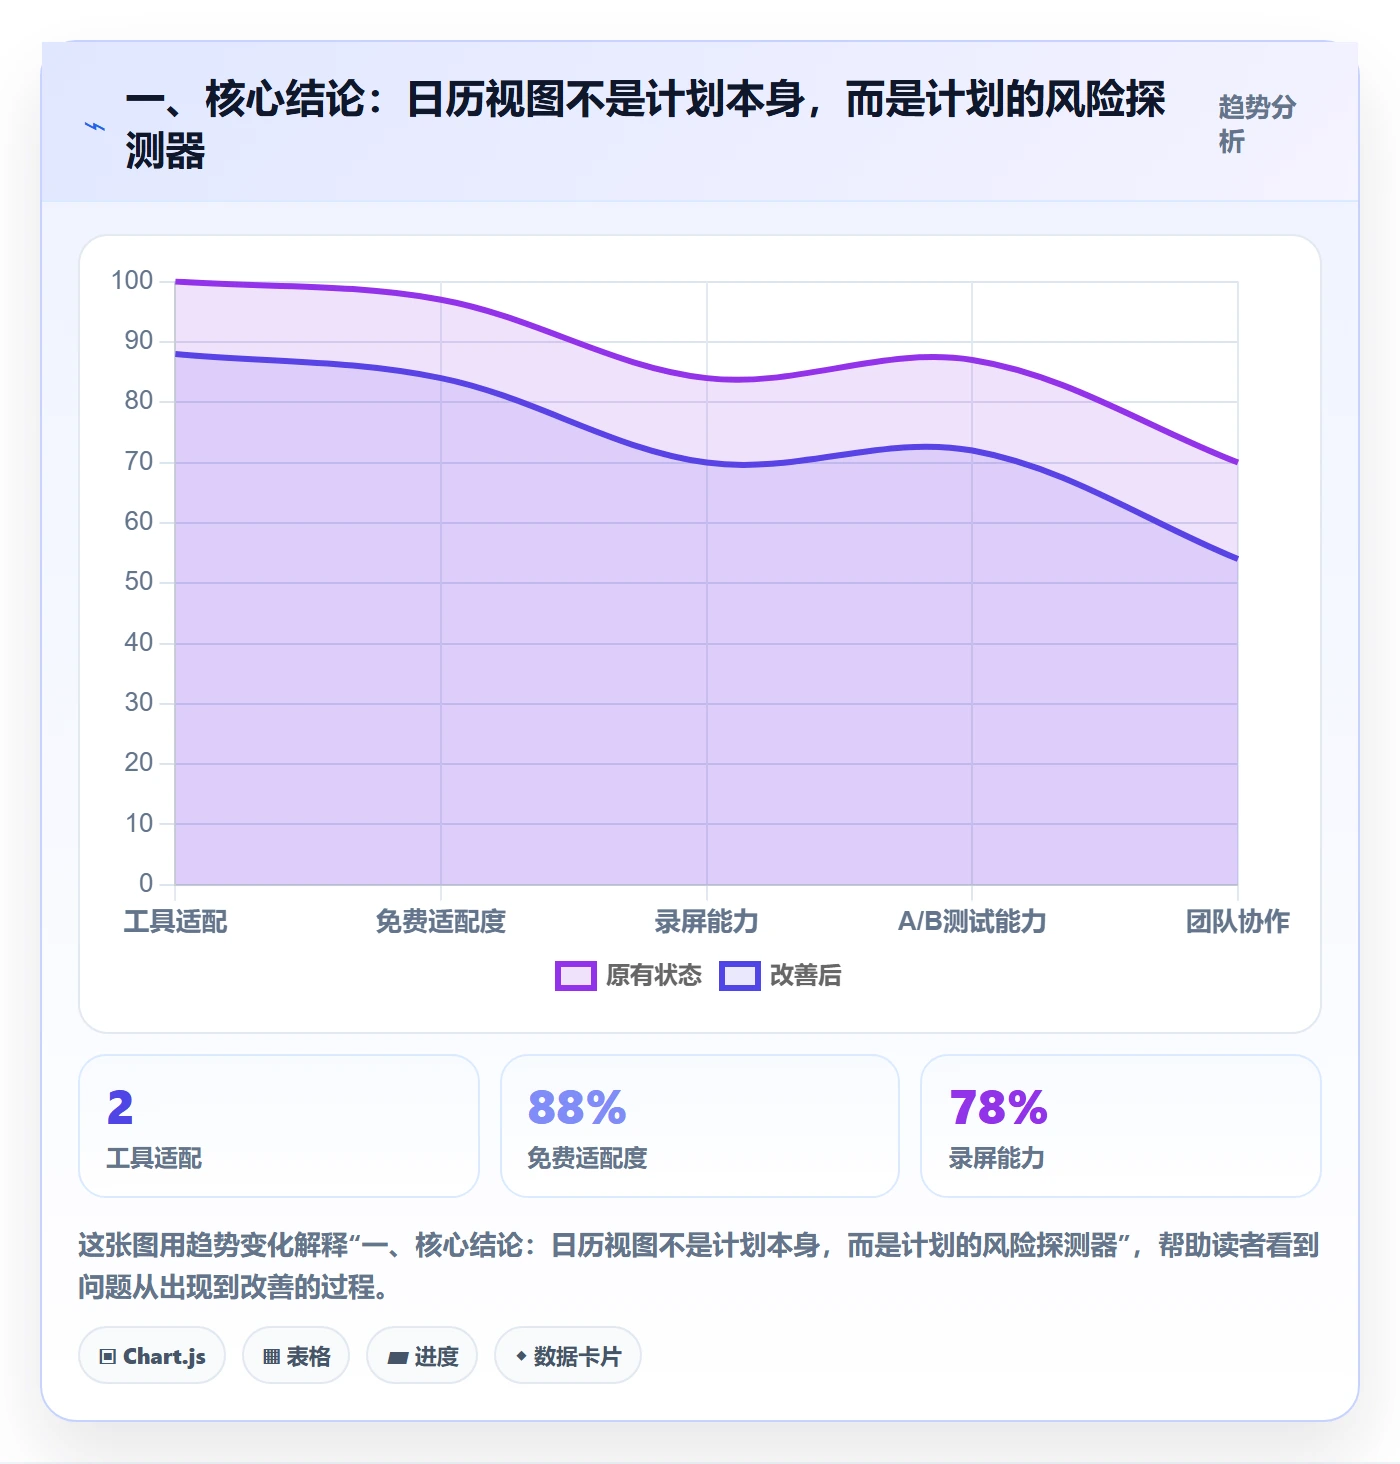Click the 100 y-axis value
The width and height of the screenshot is (1400, 1464).
(x=132, y=280)
